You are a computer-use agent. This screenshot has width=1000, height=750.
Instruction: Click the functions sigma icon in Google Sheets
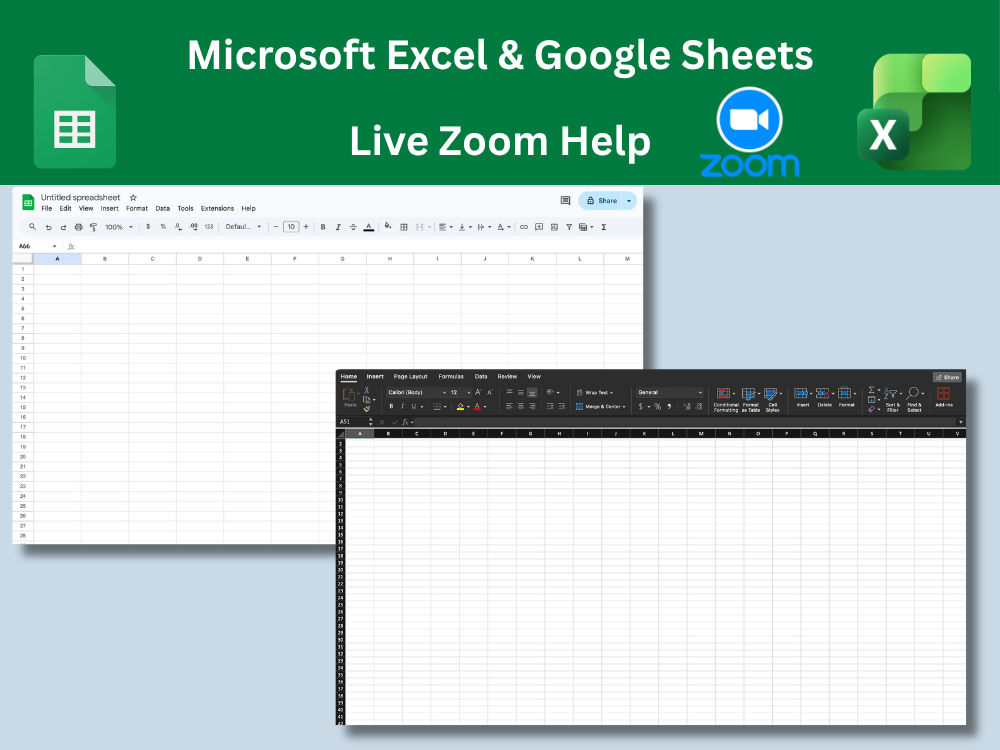[x=603, y=227]
